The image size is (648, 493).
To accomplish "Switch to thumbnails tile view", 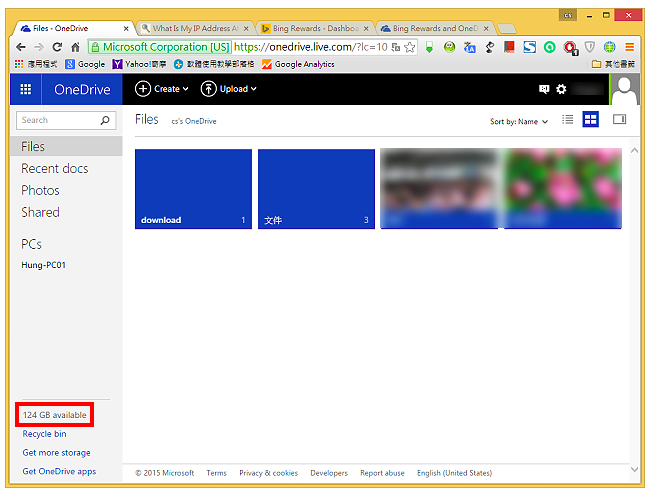I will 591,120.
